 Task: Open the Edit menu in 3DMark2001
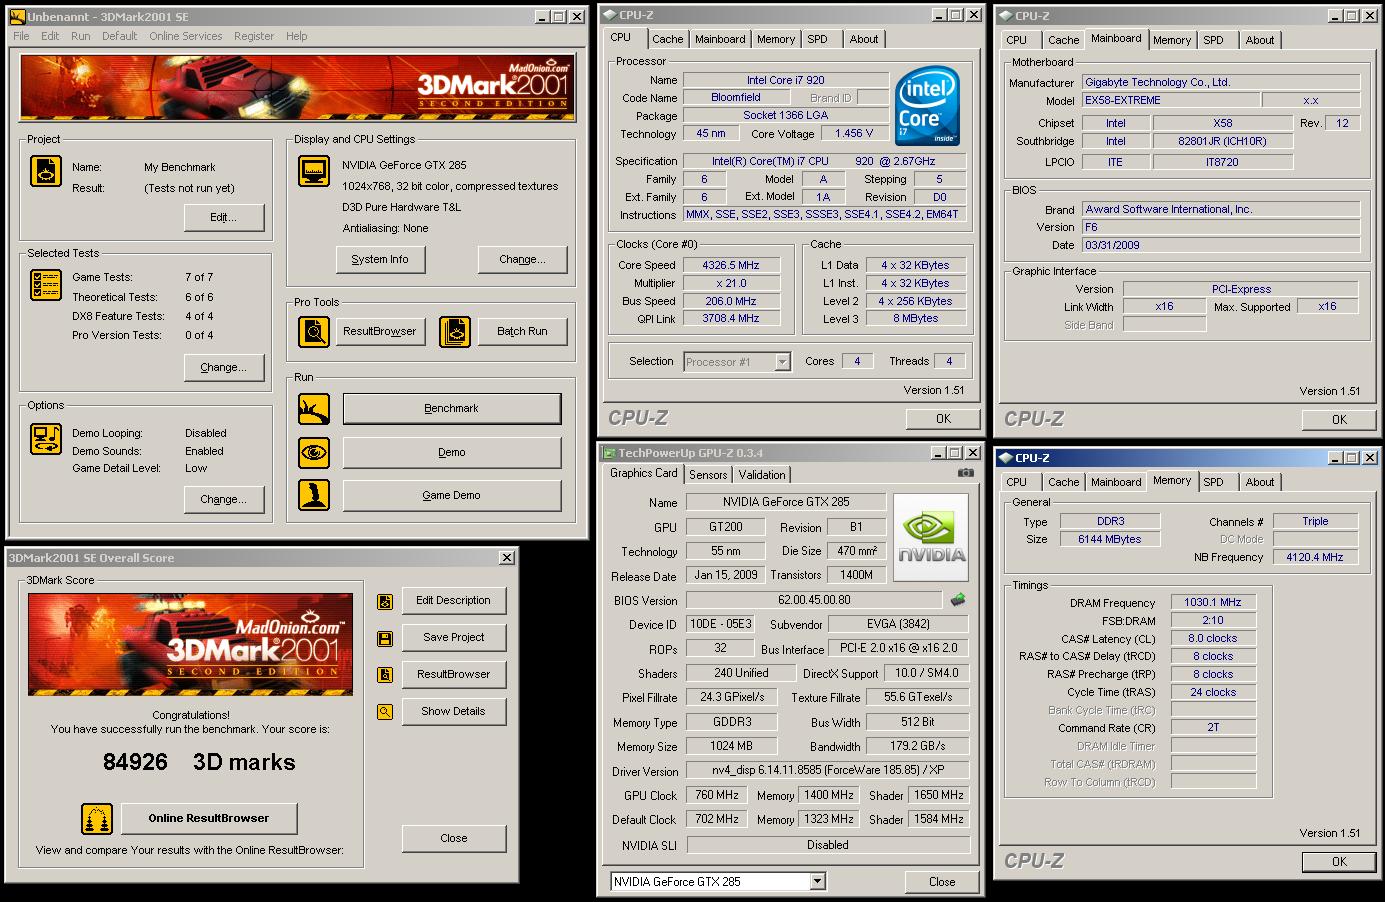click(50, 36)
